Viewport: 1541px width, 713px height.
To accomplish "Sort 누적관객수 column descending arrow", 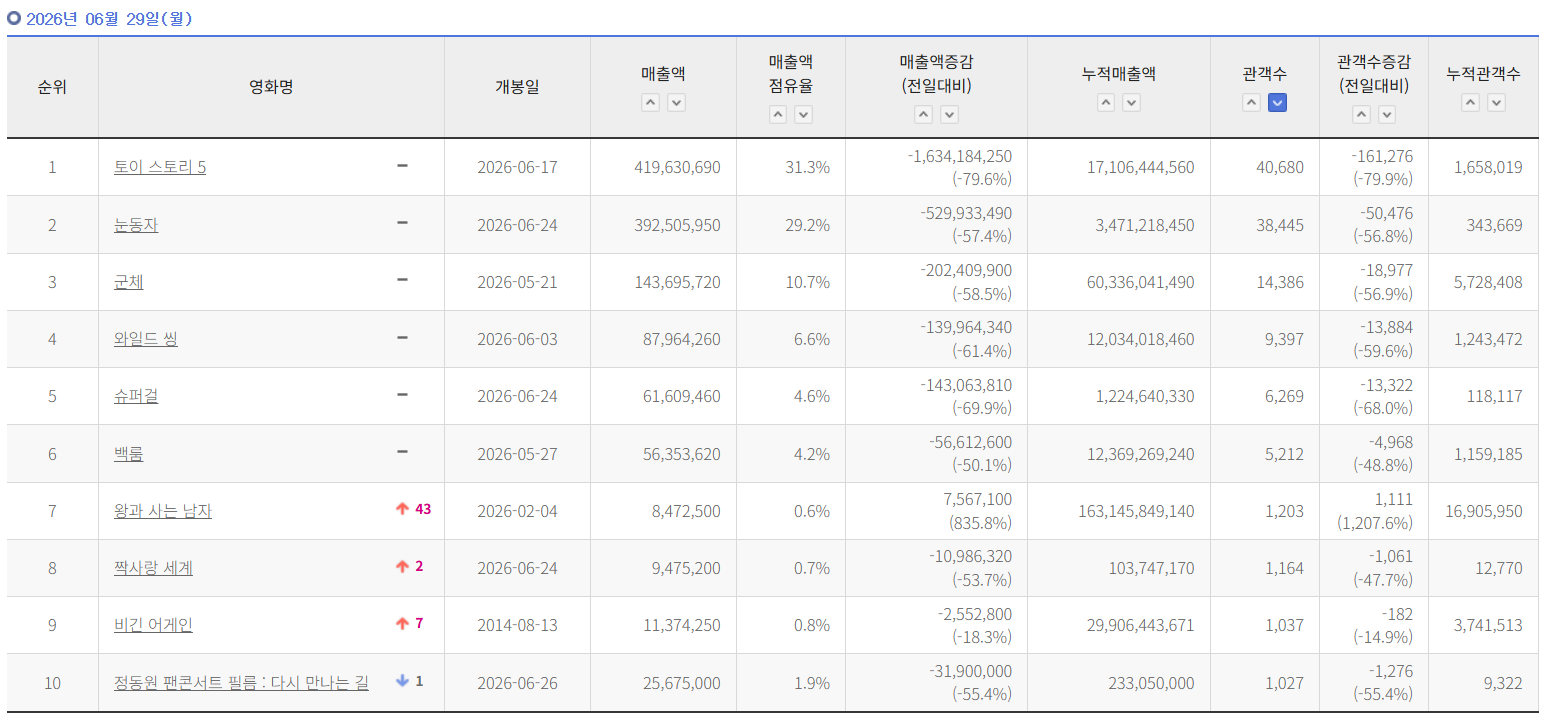I will [x=1496, y=102].
